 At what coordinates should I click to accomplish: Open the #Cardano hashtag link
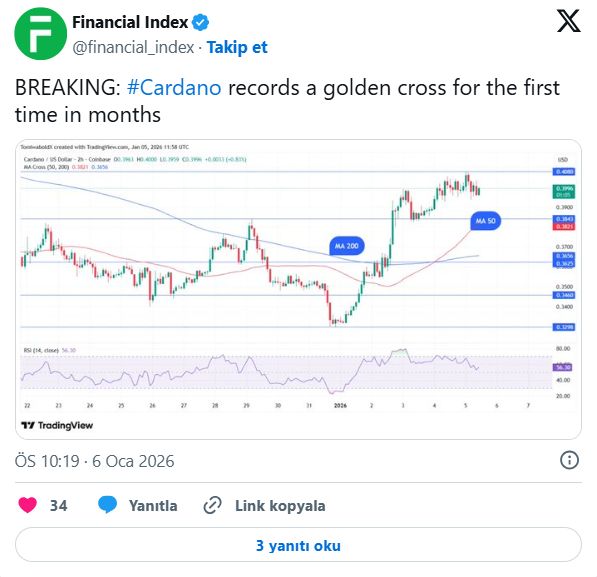point(174,88)
